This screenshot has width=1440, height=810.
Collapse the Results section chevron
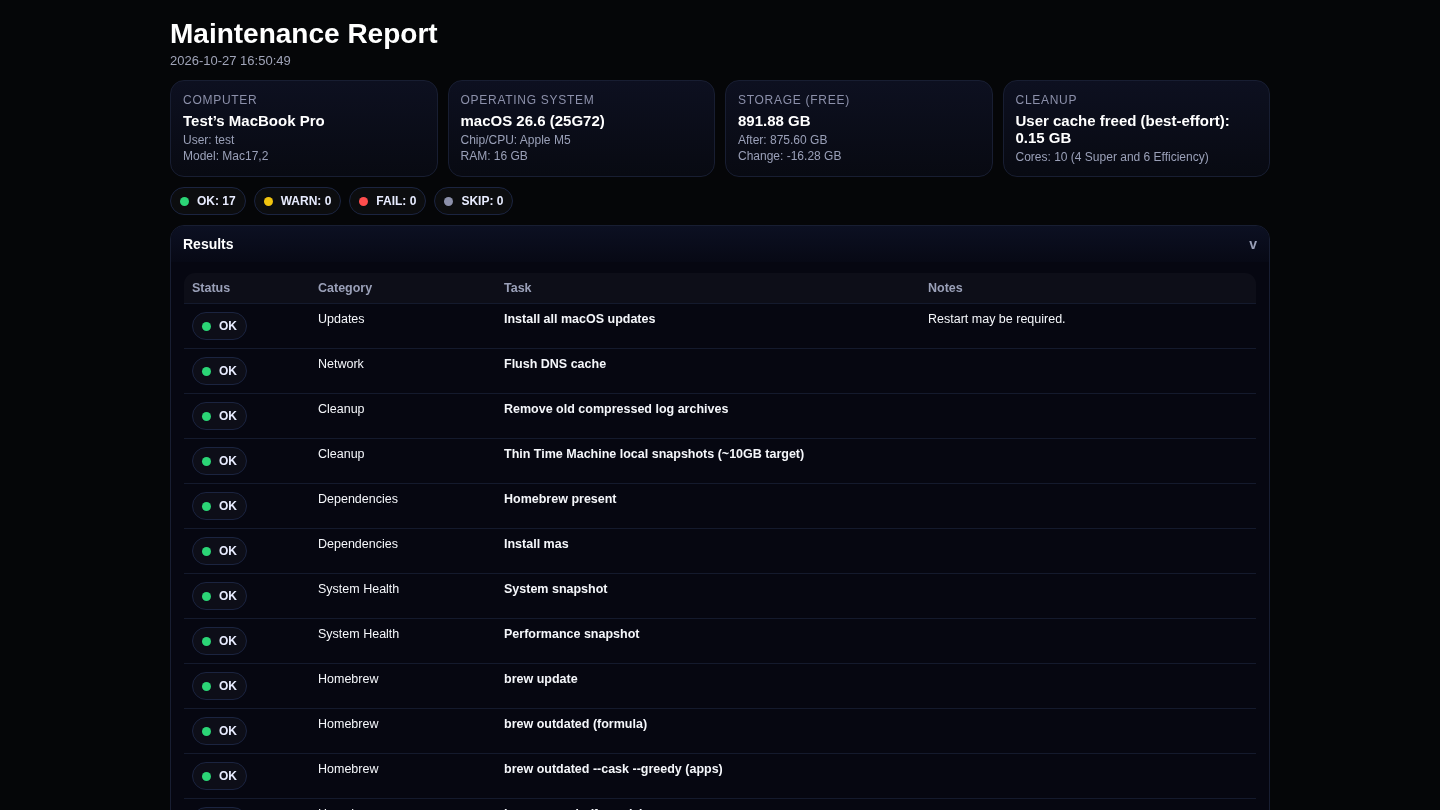pyautogui.click(x=1253, y=244)
